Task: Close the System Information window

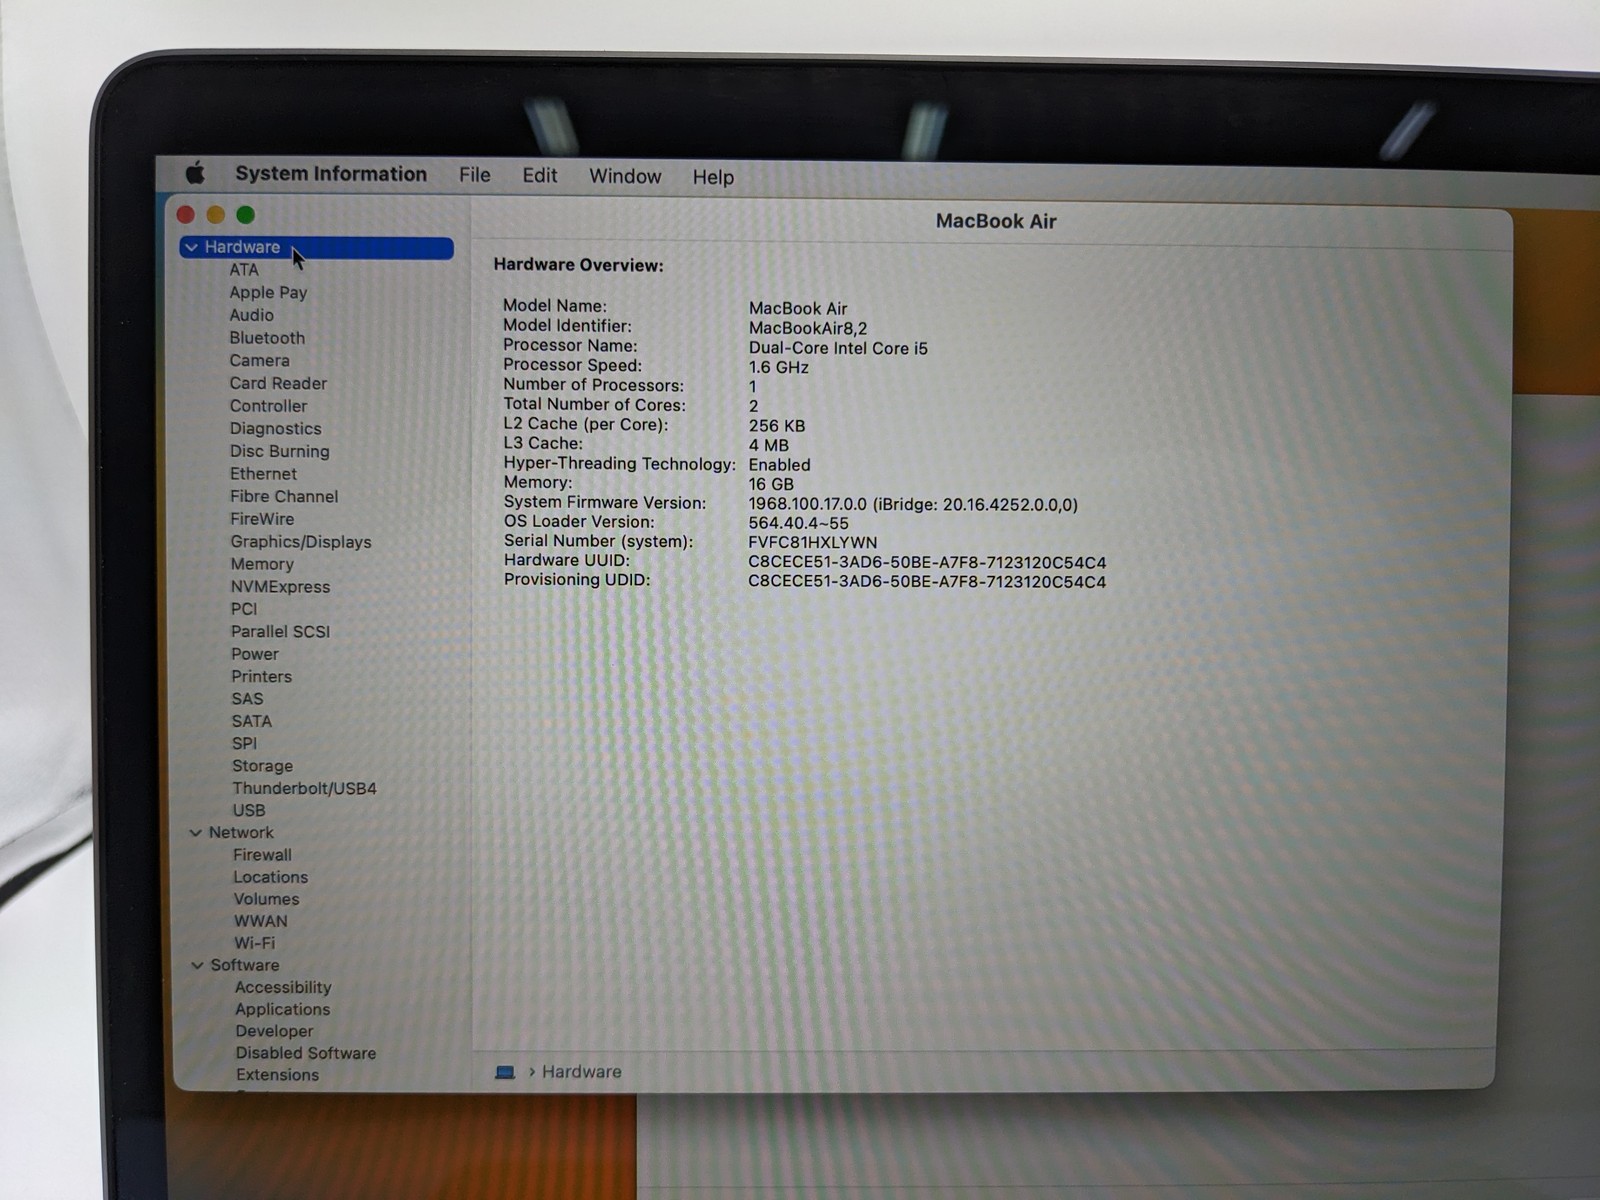Action: coord(186,214)
